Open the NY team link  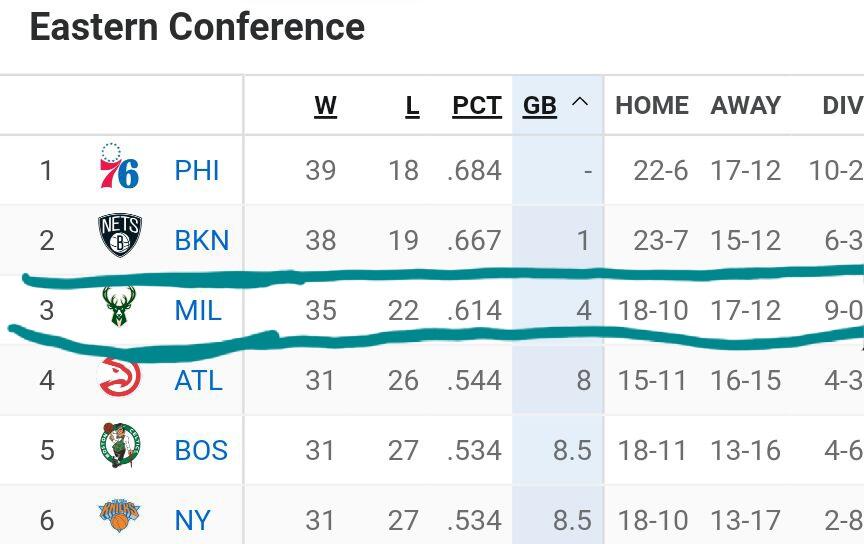pos(192,520)
